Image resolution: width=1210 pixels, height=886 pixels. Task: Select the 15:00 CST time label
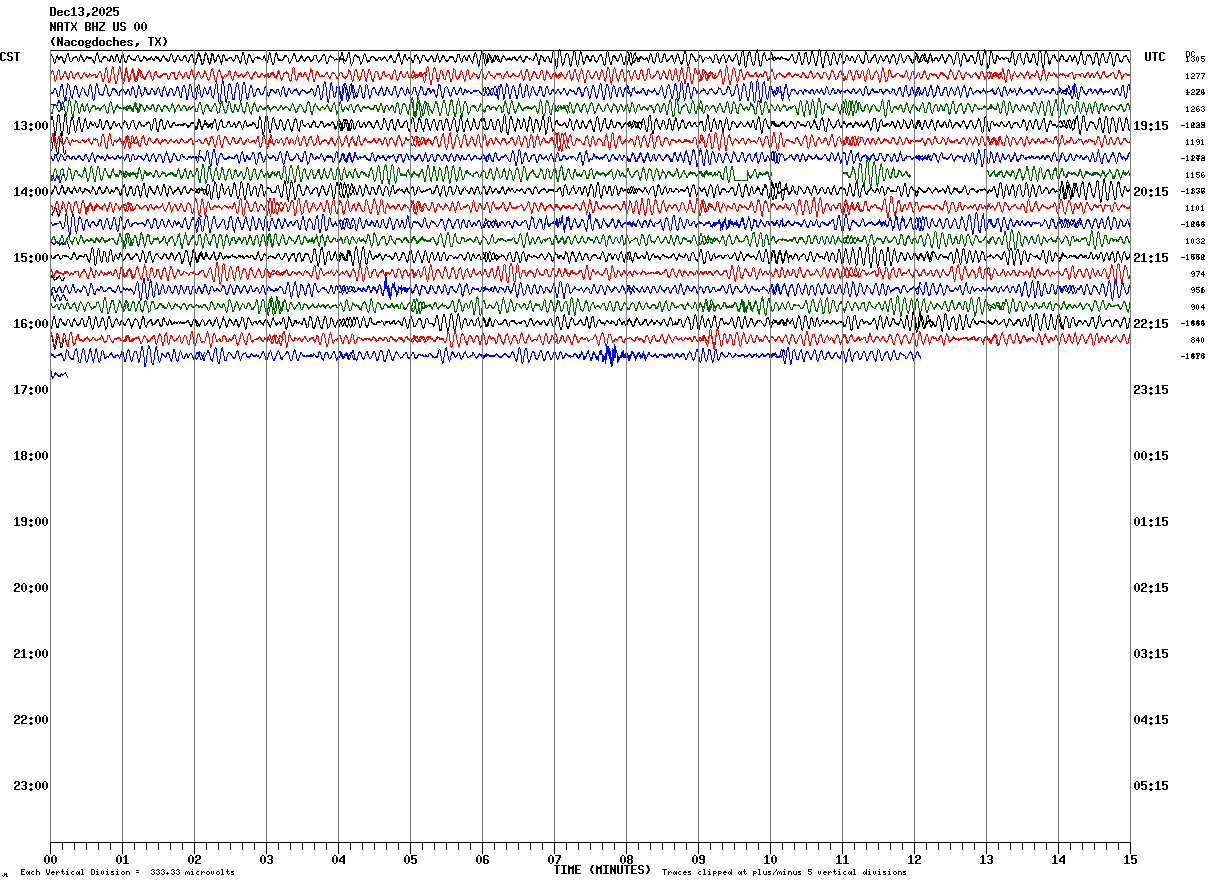[x=31, y=258]
